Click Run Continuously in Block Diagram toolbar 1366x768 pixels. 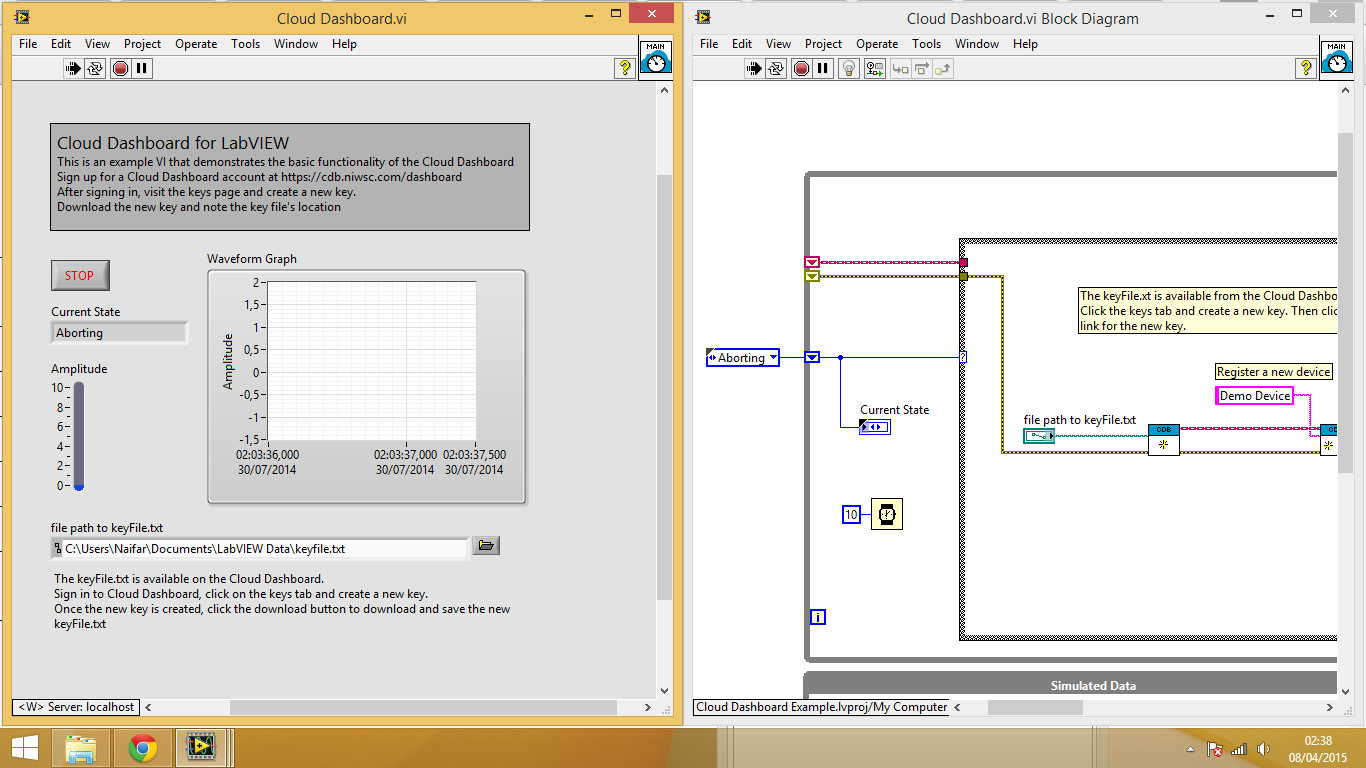(776, 69)
